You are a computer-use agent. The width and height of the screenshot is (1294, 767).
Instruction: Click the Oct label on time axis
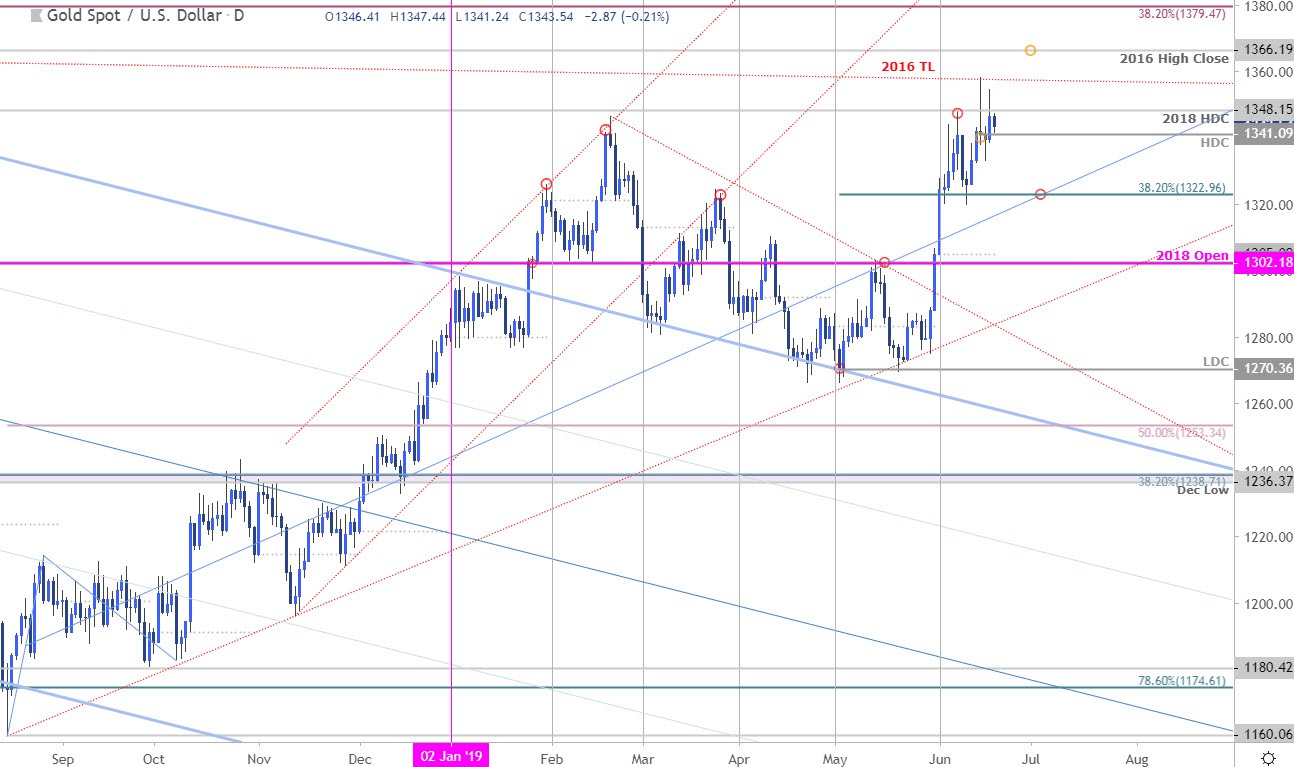[154, 758]
